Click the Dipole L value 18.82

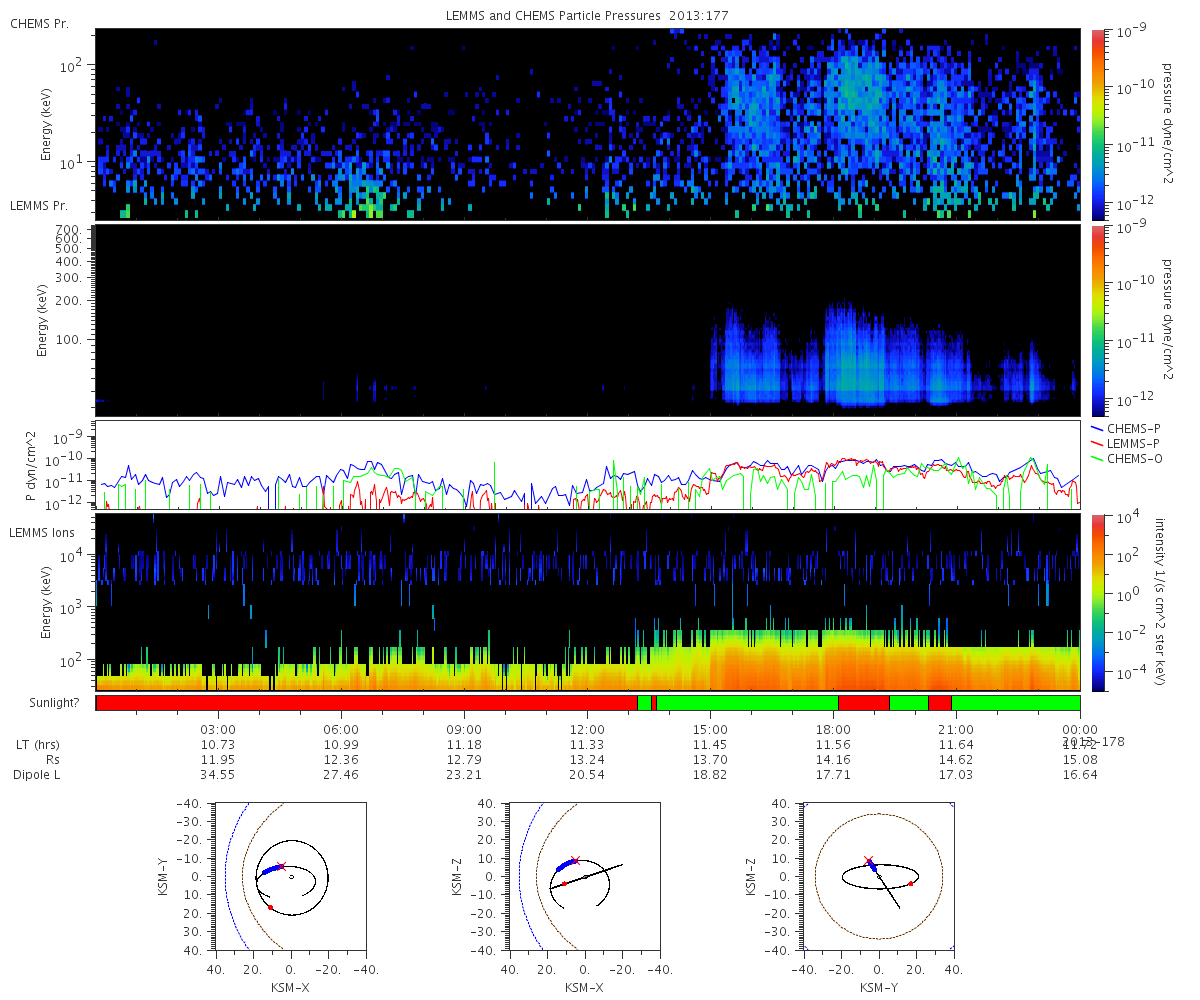tap(710, 775)
